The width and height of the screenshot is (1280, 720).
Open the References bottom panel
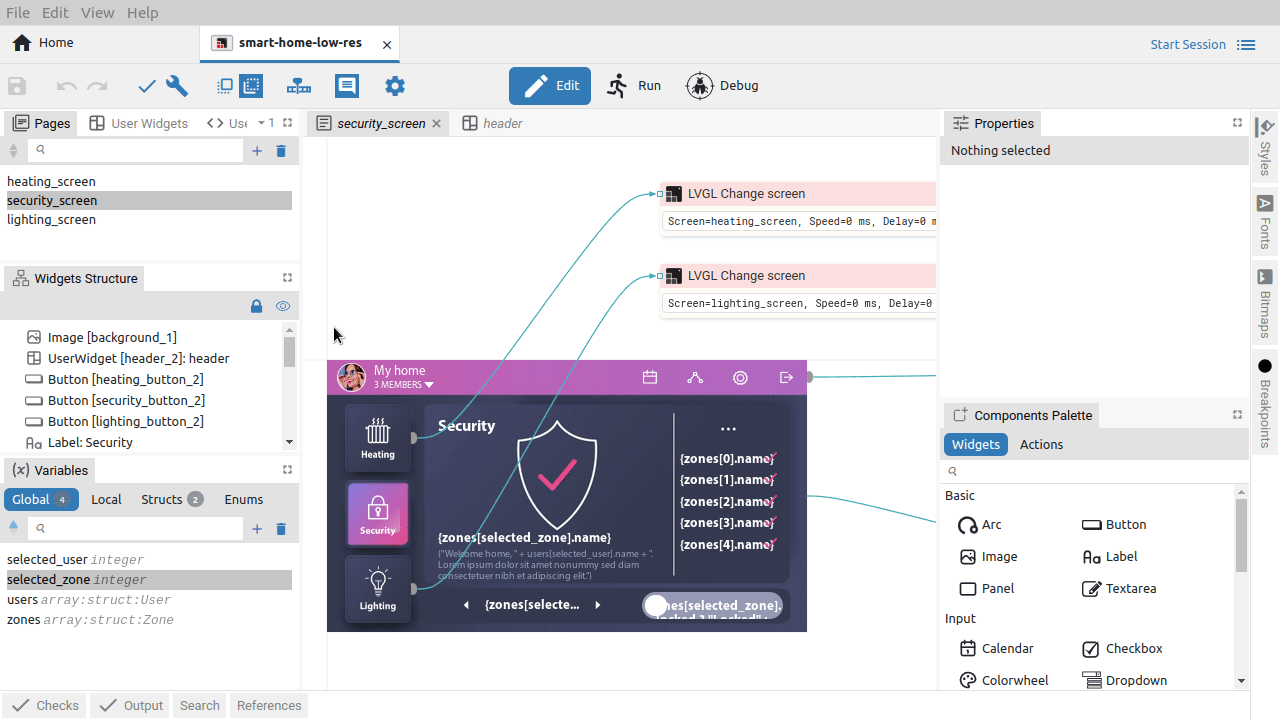click(x=269, y=706)
